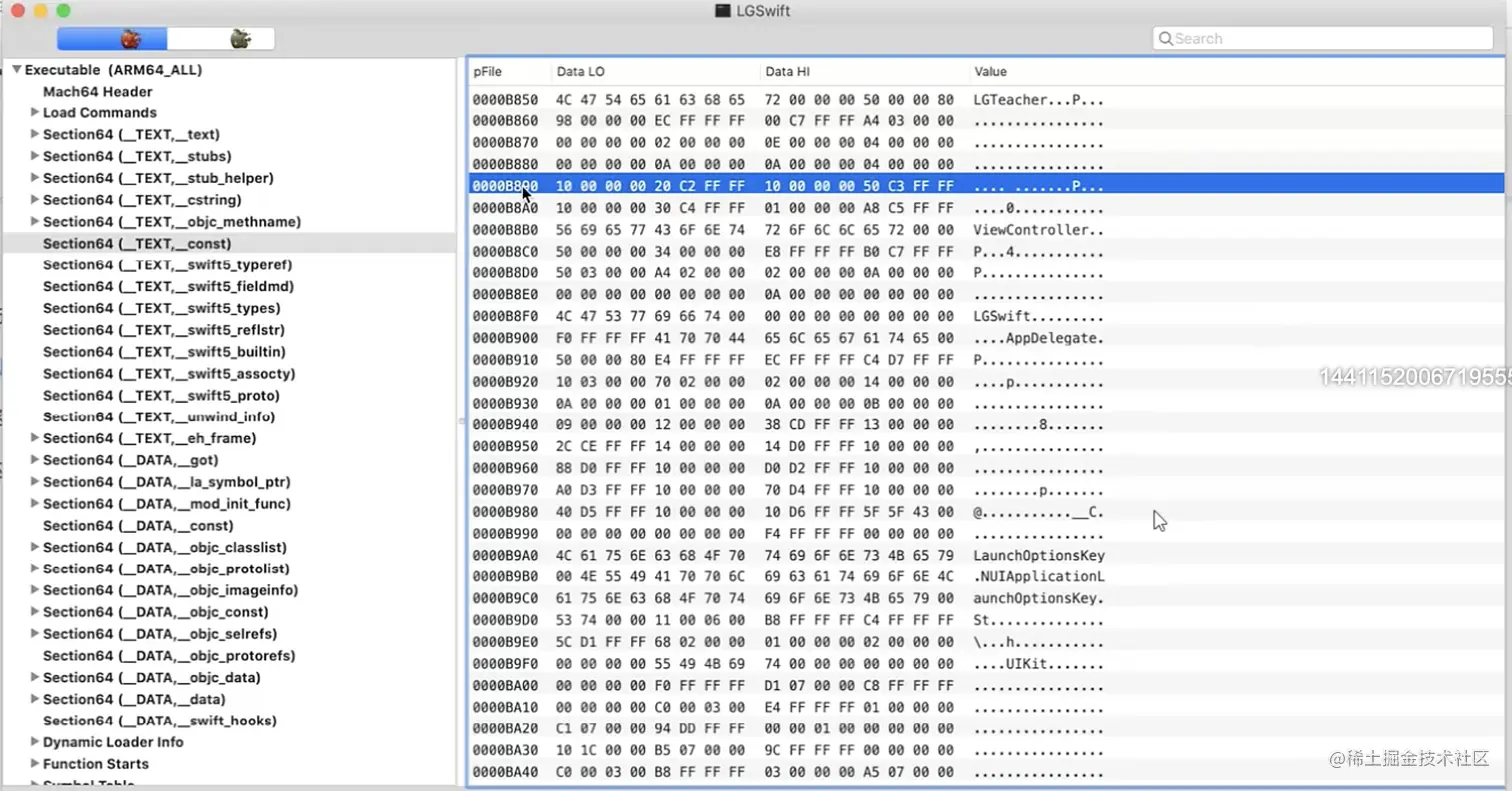1512x791 pixels.
Task: Select the row at offset 0000B8C0
Action: point(986,252)
